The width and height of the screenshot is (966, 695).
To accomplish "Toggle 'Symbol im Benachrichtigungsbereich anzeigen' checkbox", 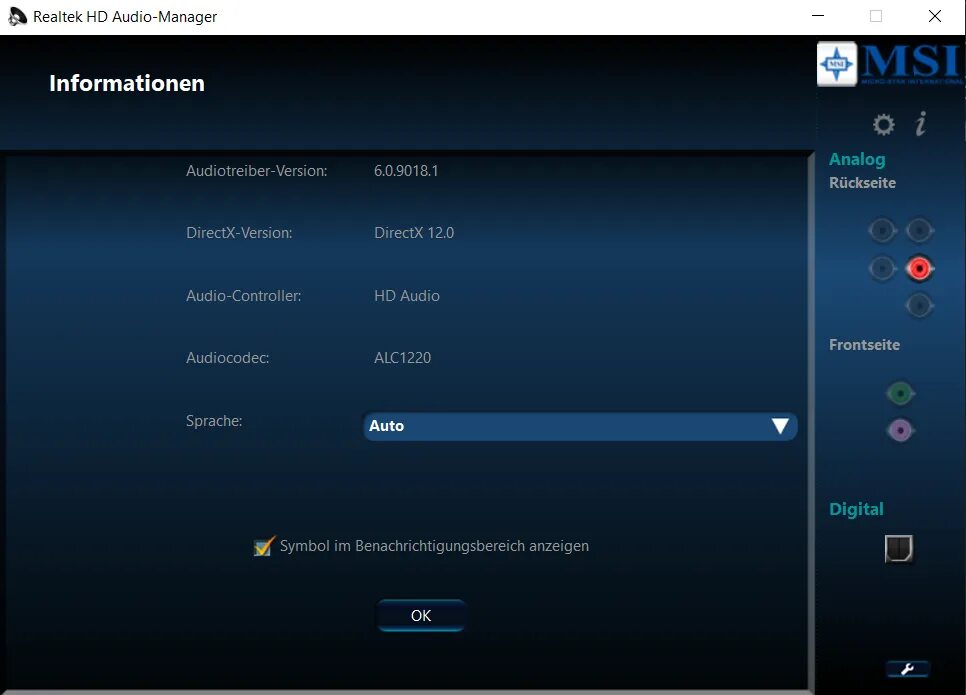I will click(x=264, y=546).
